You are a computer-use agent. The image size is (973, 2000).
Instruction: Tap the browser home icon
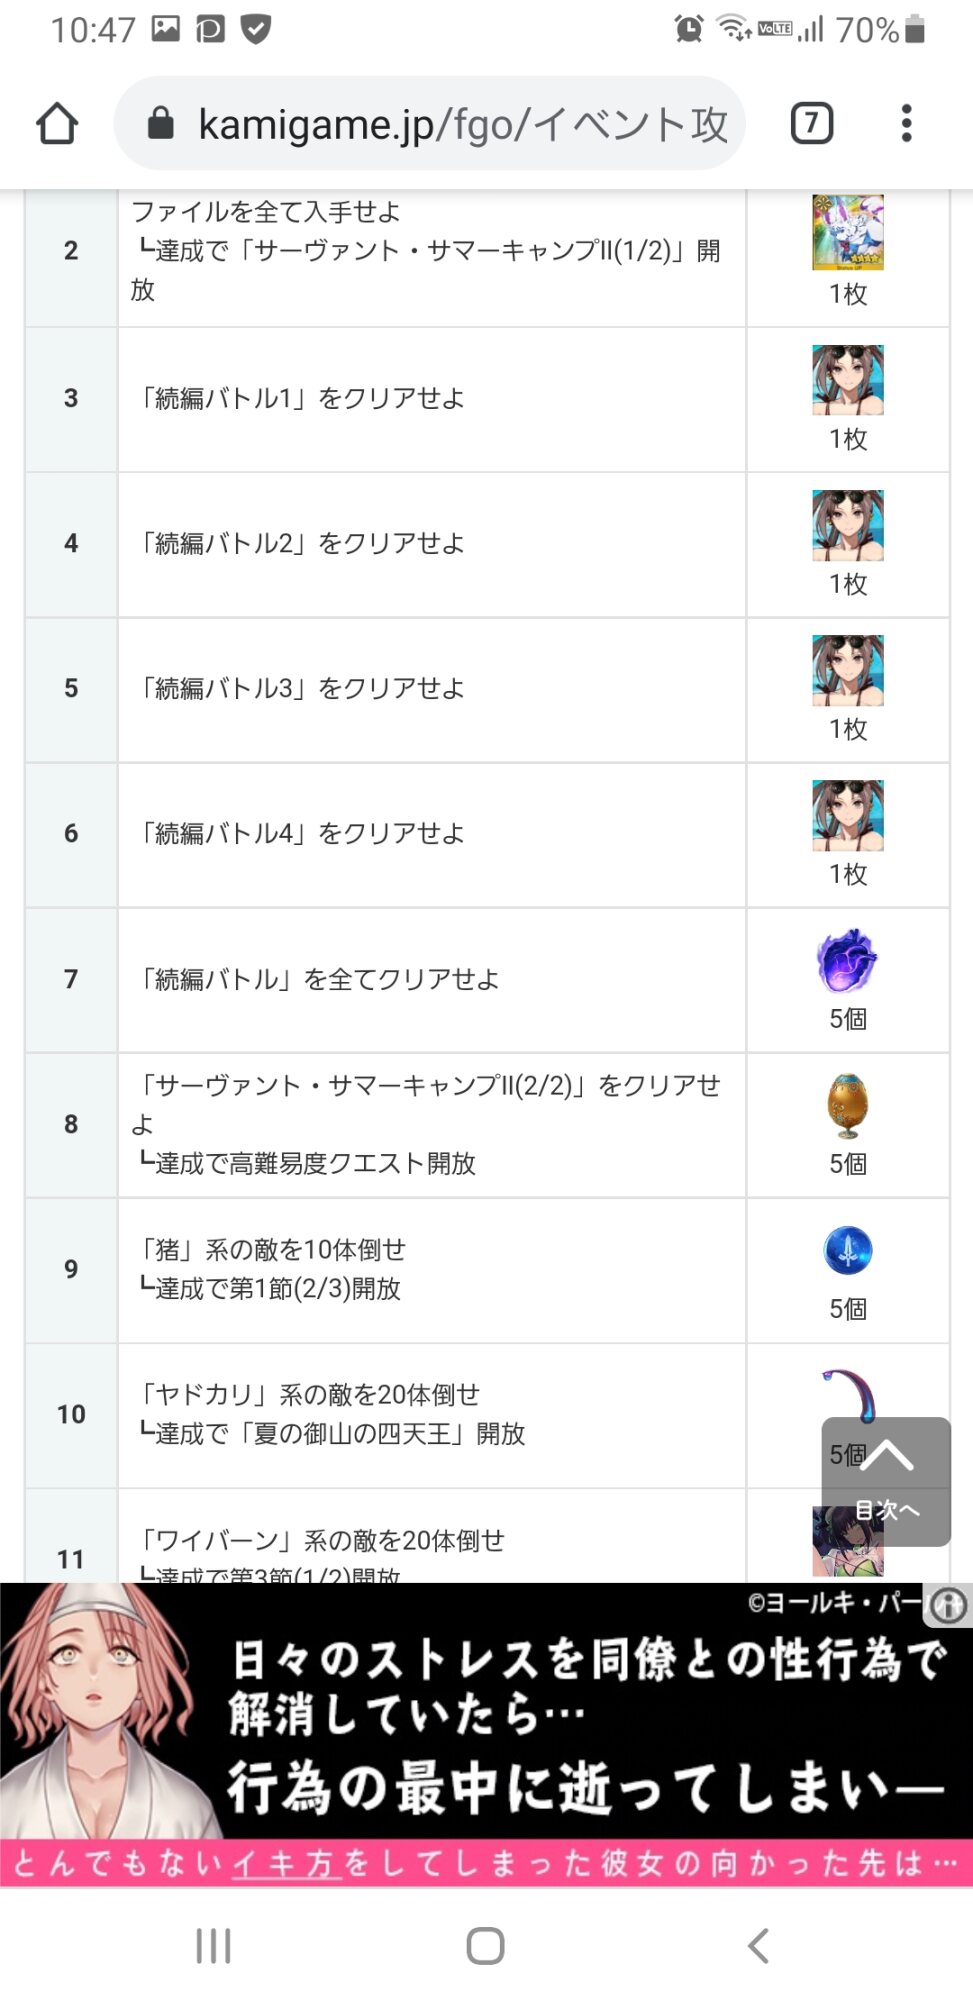pos(57,124)
